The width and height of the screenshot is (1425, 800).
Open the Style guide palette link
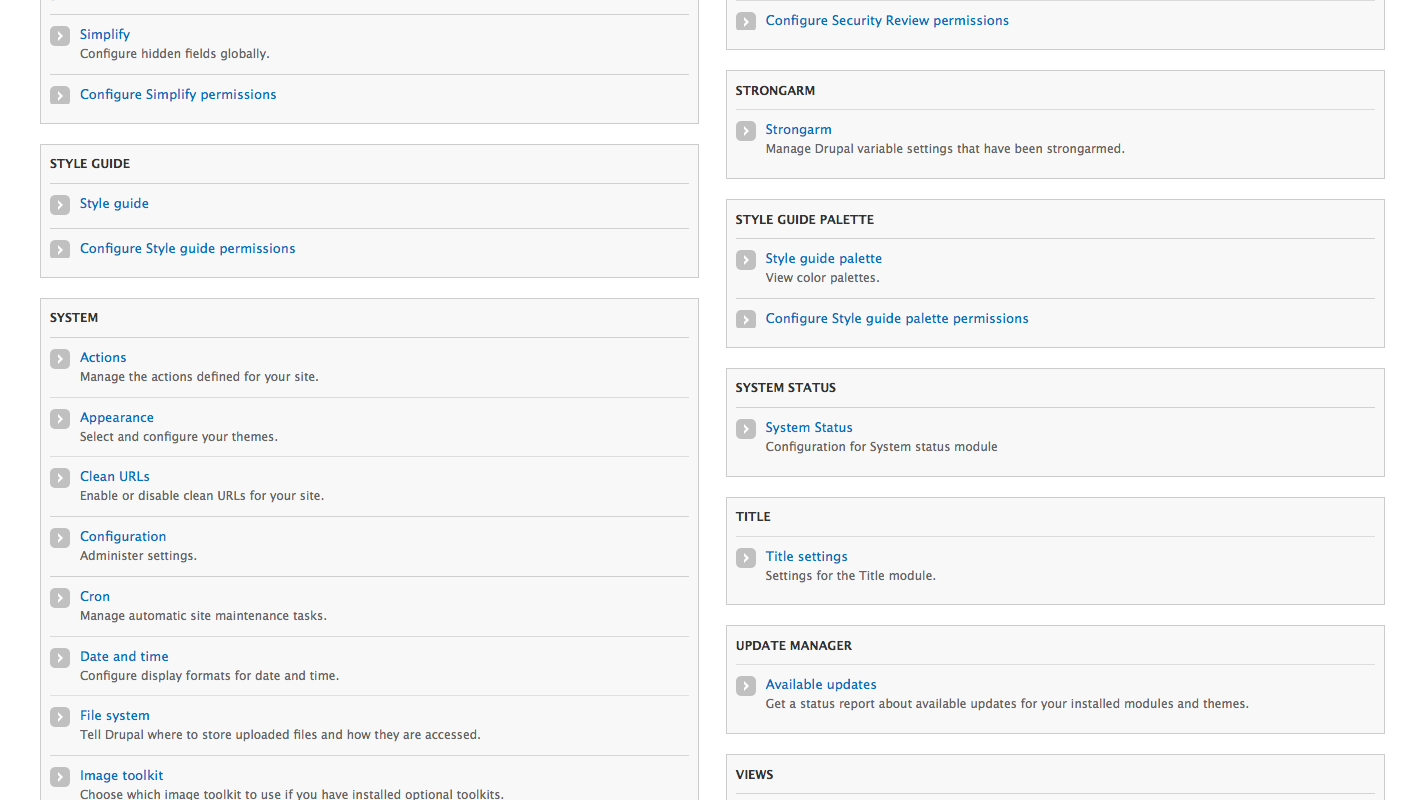(x=824, y=258)
